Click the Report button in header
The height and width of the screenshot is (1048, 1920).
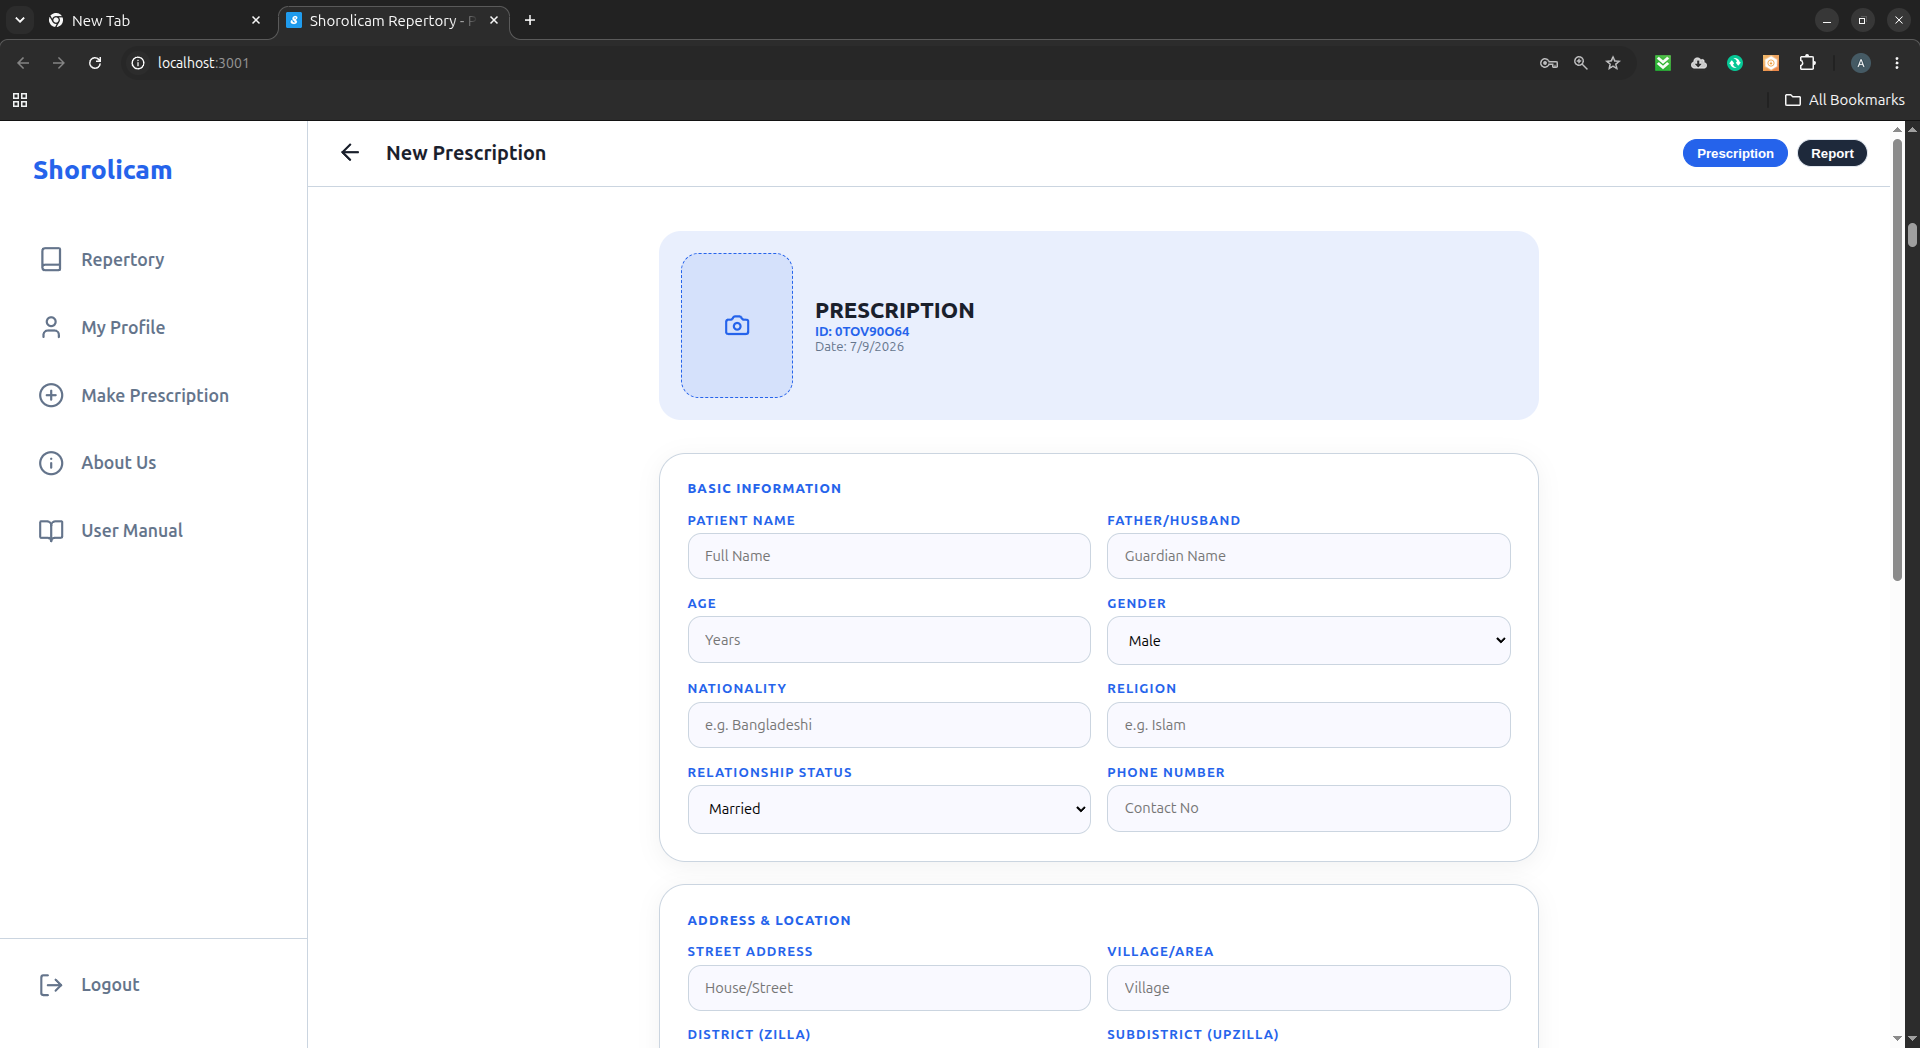pyautogui.click(x=1831, y=153)
